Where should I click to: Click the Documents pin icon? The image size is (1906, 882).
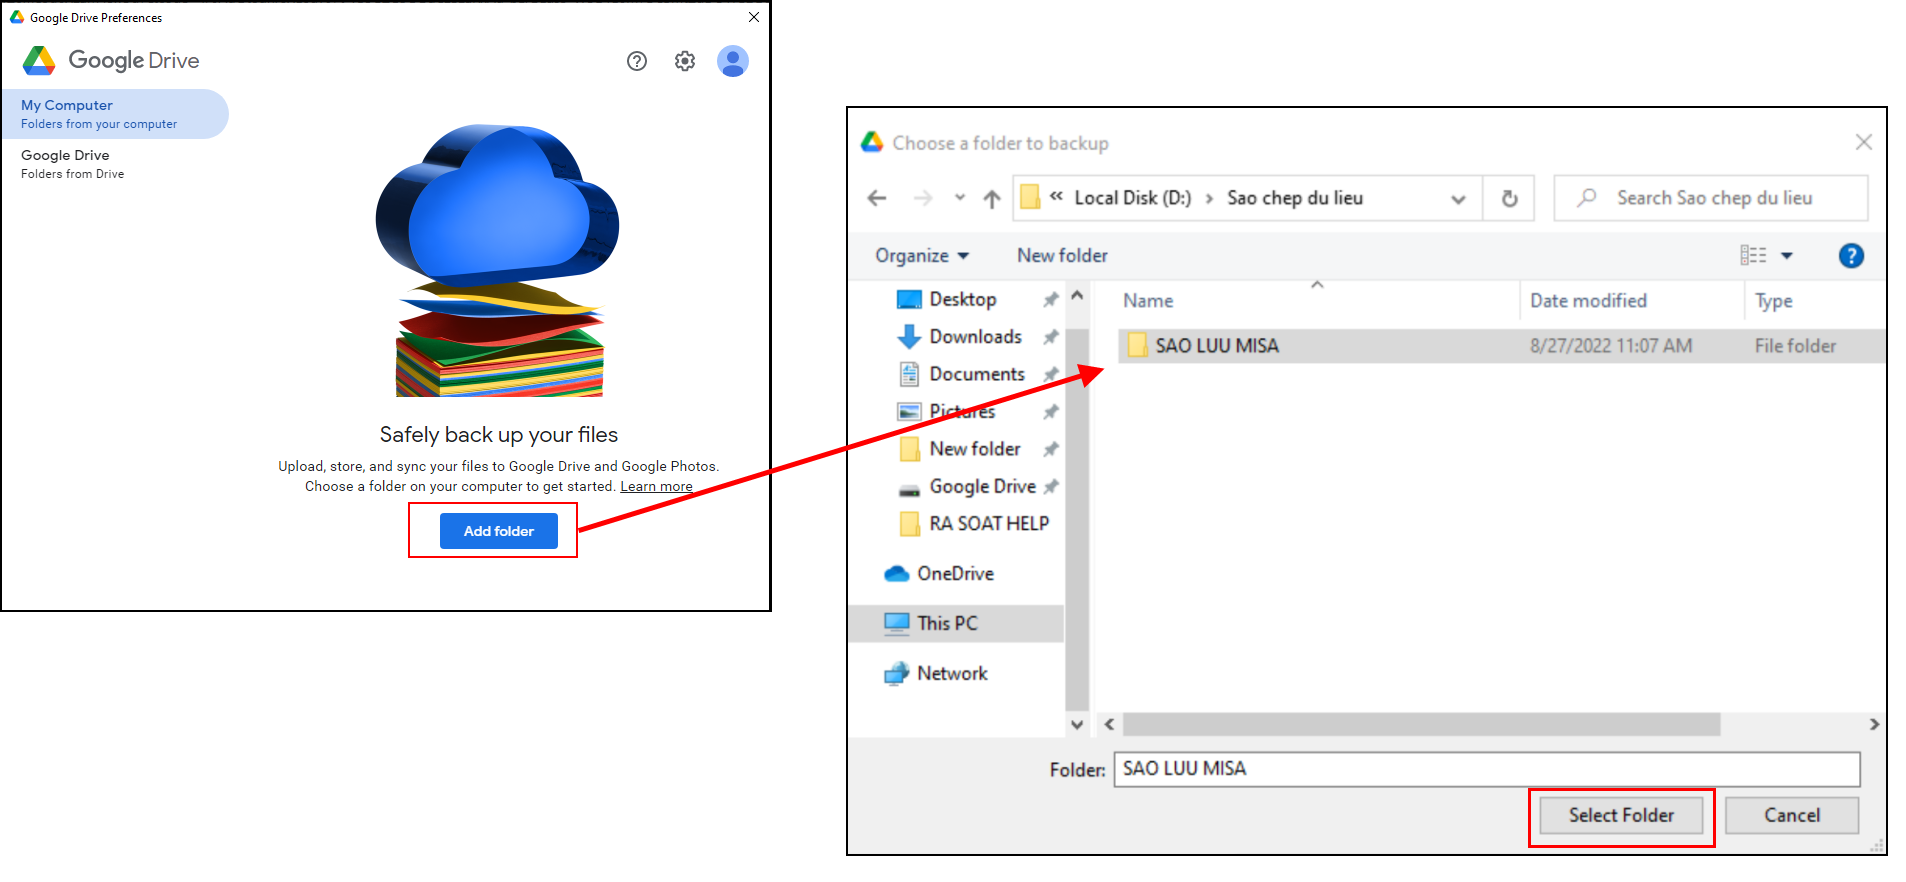(1050, 374)
